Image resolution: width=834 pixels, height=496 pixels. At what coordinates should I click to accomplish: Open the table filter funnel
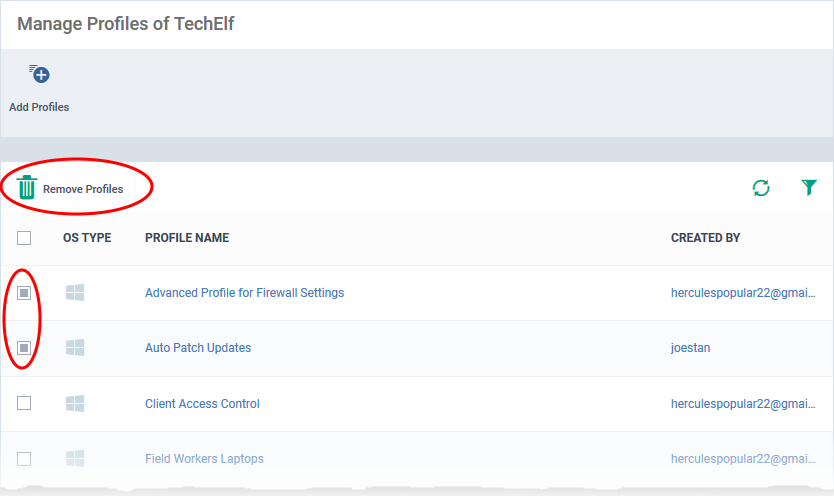pyautogui.click(x=808, y=187)
